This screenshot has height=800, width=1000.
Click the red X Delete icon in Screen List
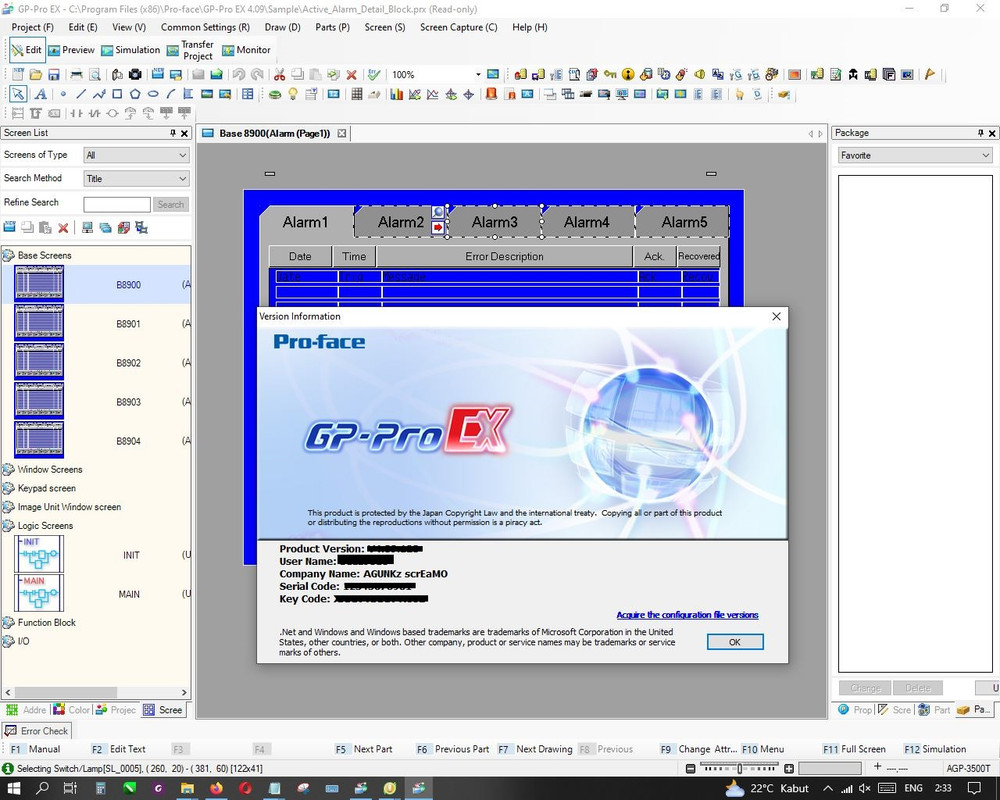point(63,228)
